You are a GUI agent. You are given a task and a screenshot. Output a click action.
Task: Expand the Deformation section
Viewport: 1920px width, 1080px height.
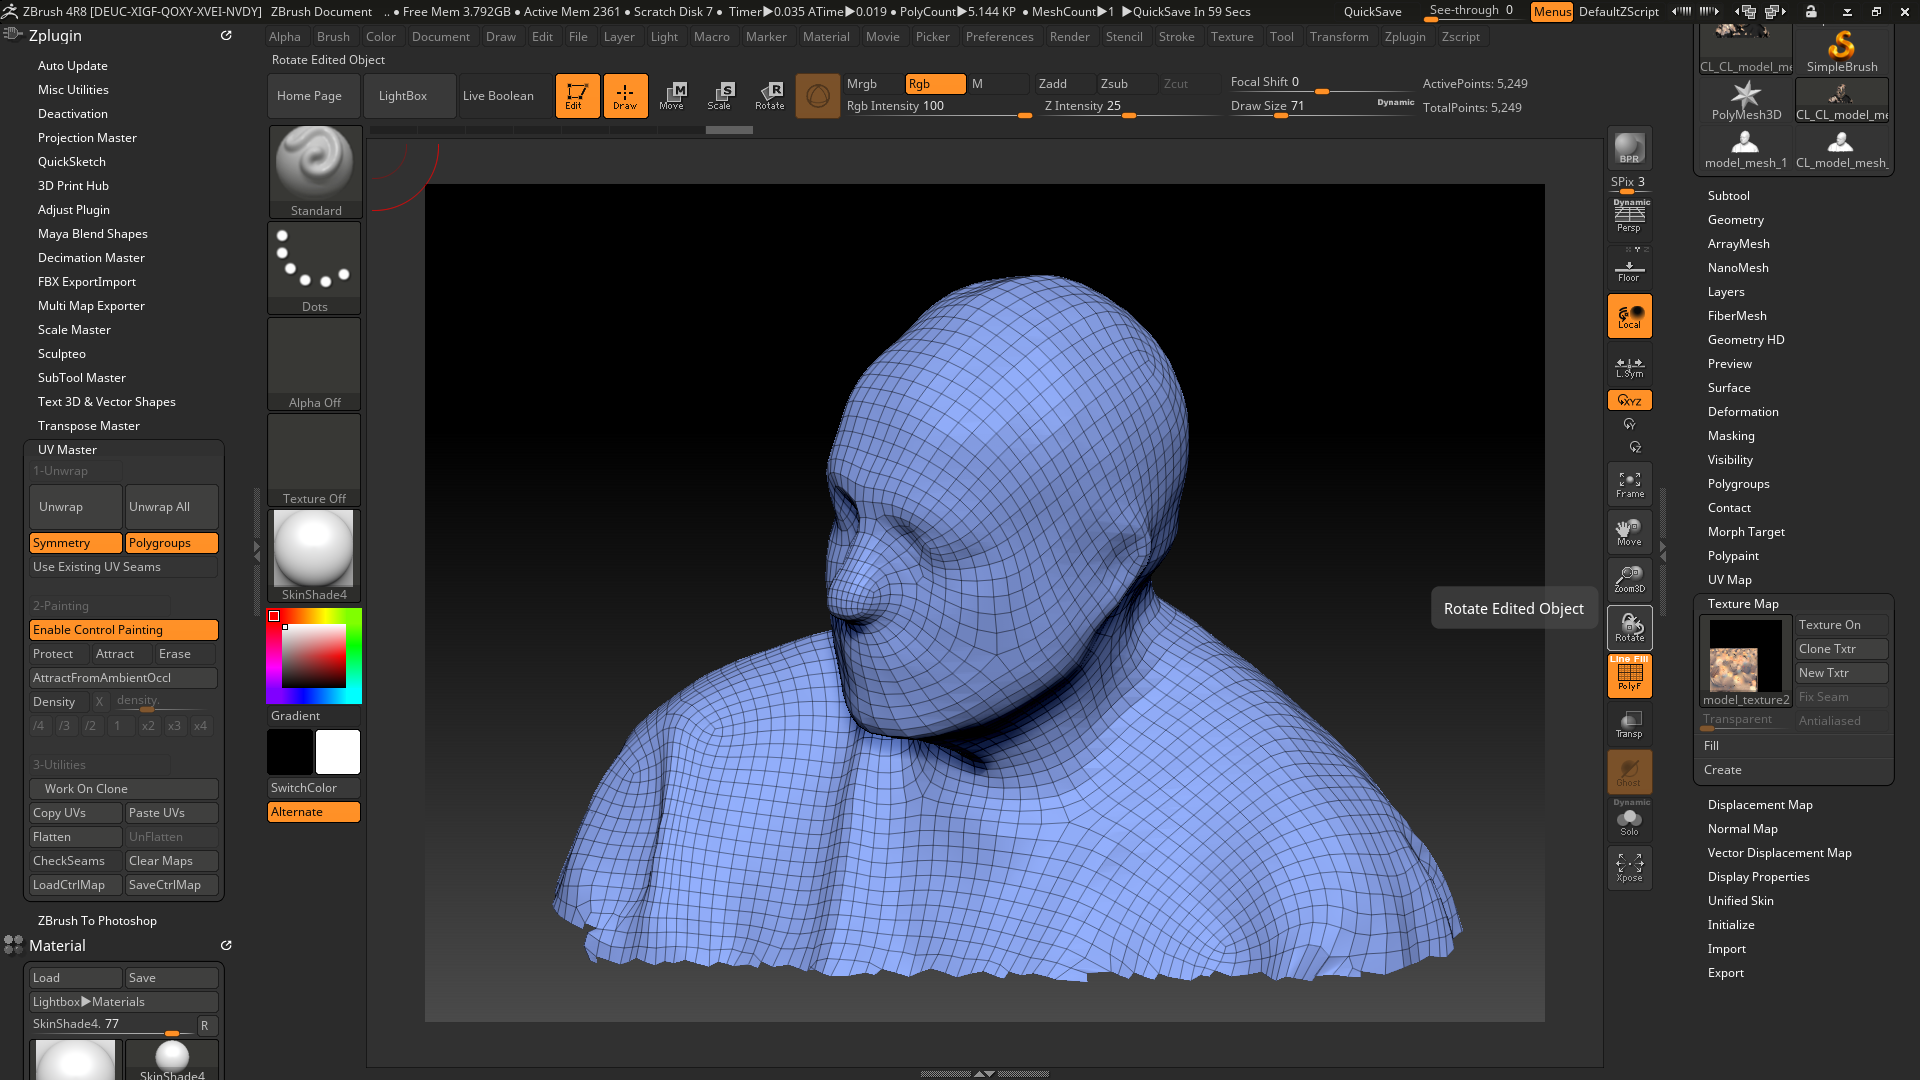(x=1742, y=412)
